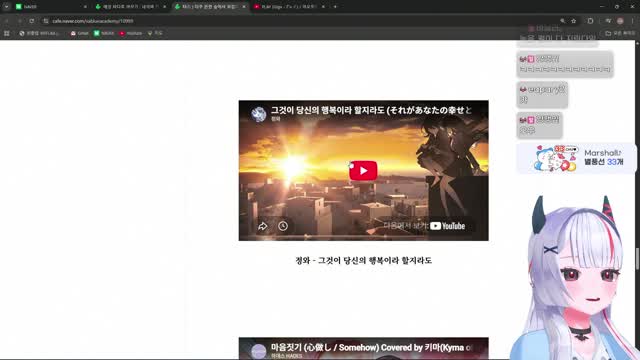
Task: Open the tab search dropdown arrow
Action: pyautogui.click(x=6, y=7)
